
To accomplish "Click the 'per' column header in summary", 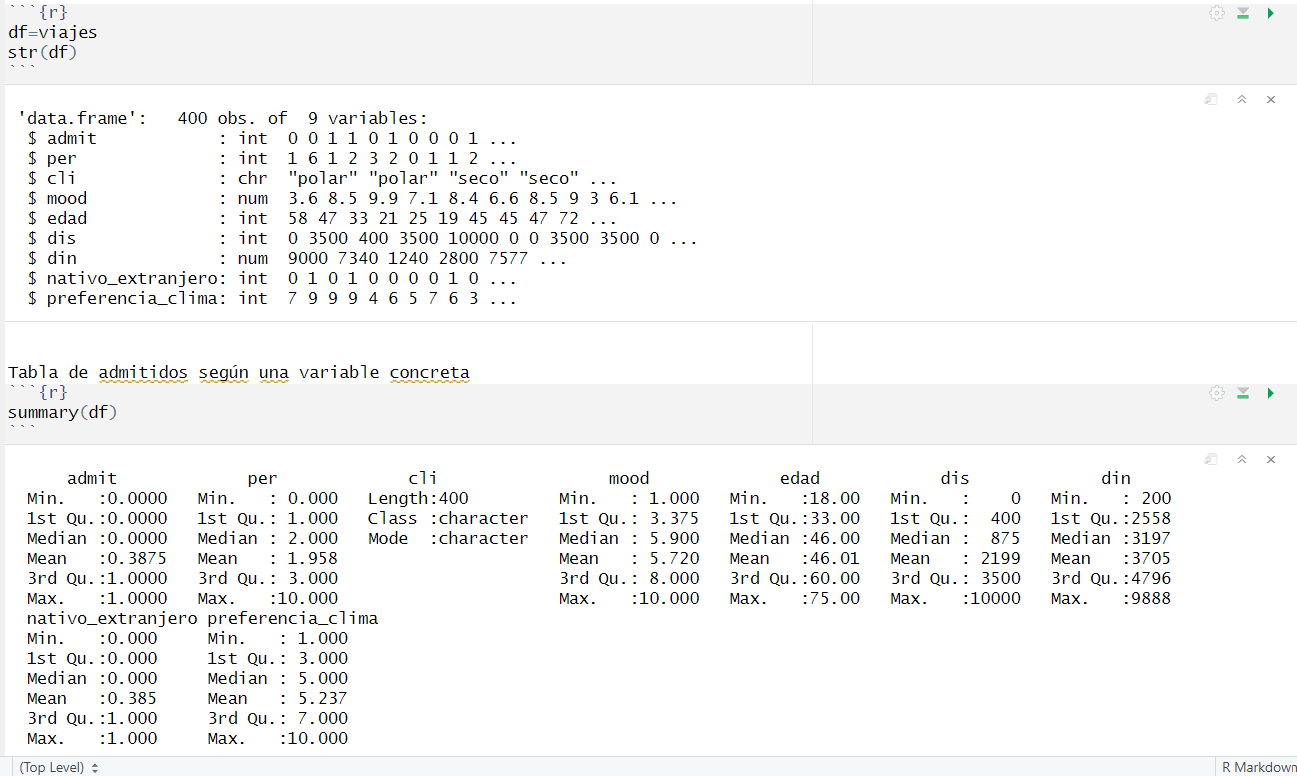I will tap(262, 478).
